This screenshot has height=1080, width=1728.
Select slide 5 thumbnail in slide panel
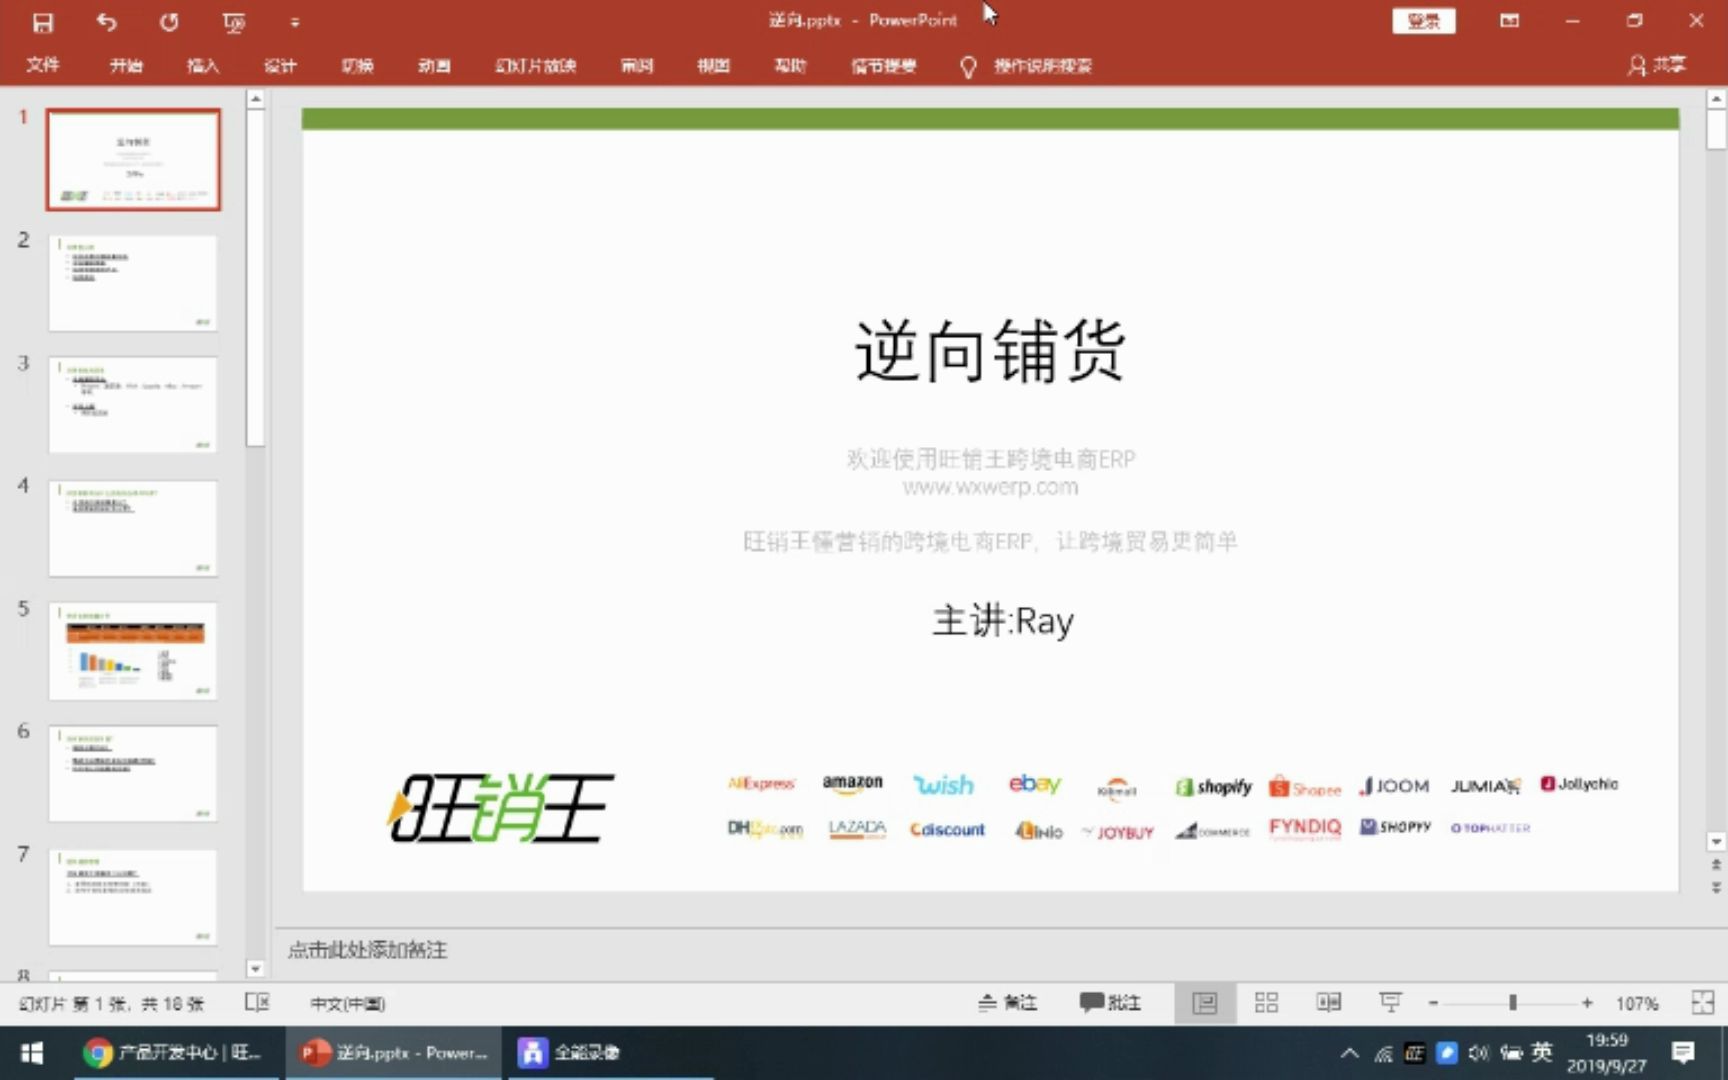[133, 650]
